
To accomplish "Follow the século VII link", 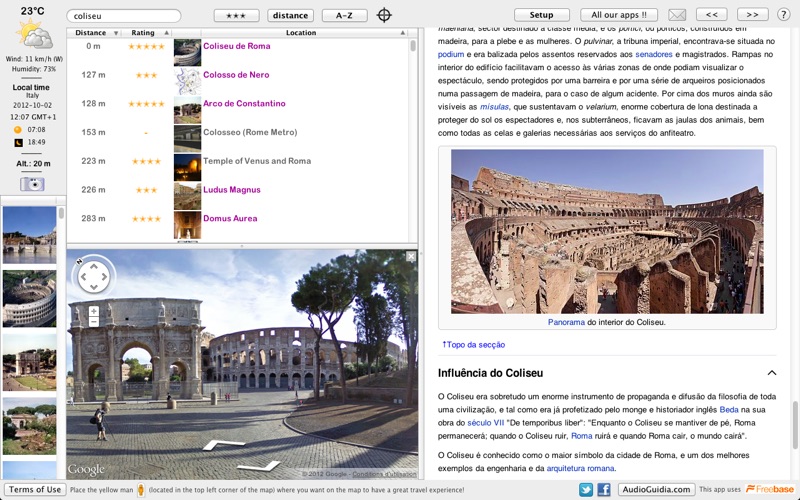I will pos(486,422).
